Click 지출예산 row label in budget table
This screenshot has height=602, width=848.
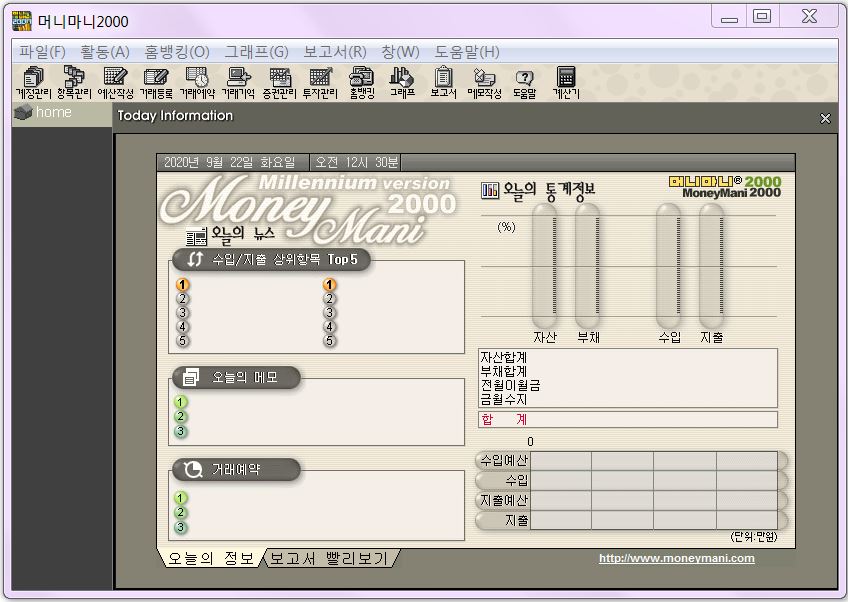[x=504, y=500]
